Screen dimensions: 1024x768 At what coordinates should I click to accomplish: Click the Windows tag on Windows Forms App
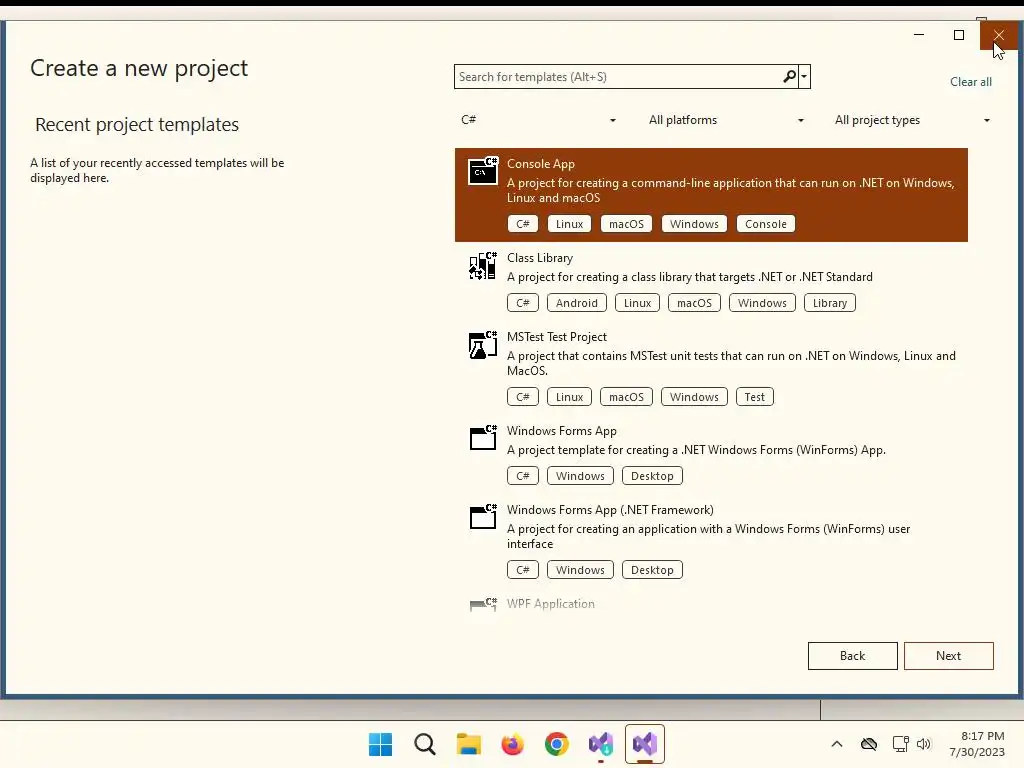click(x=581, y=476)
